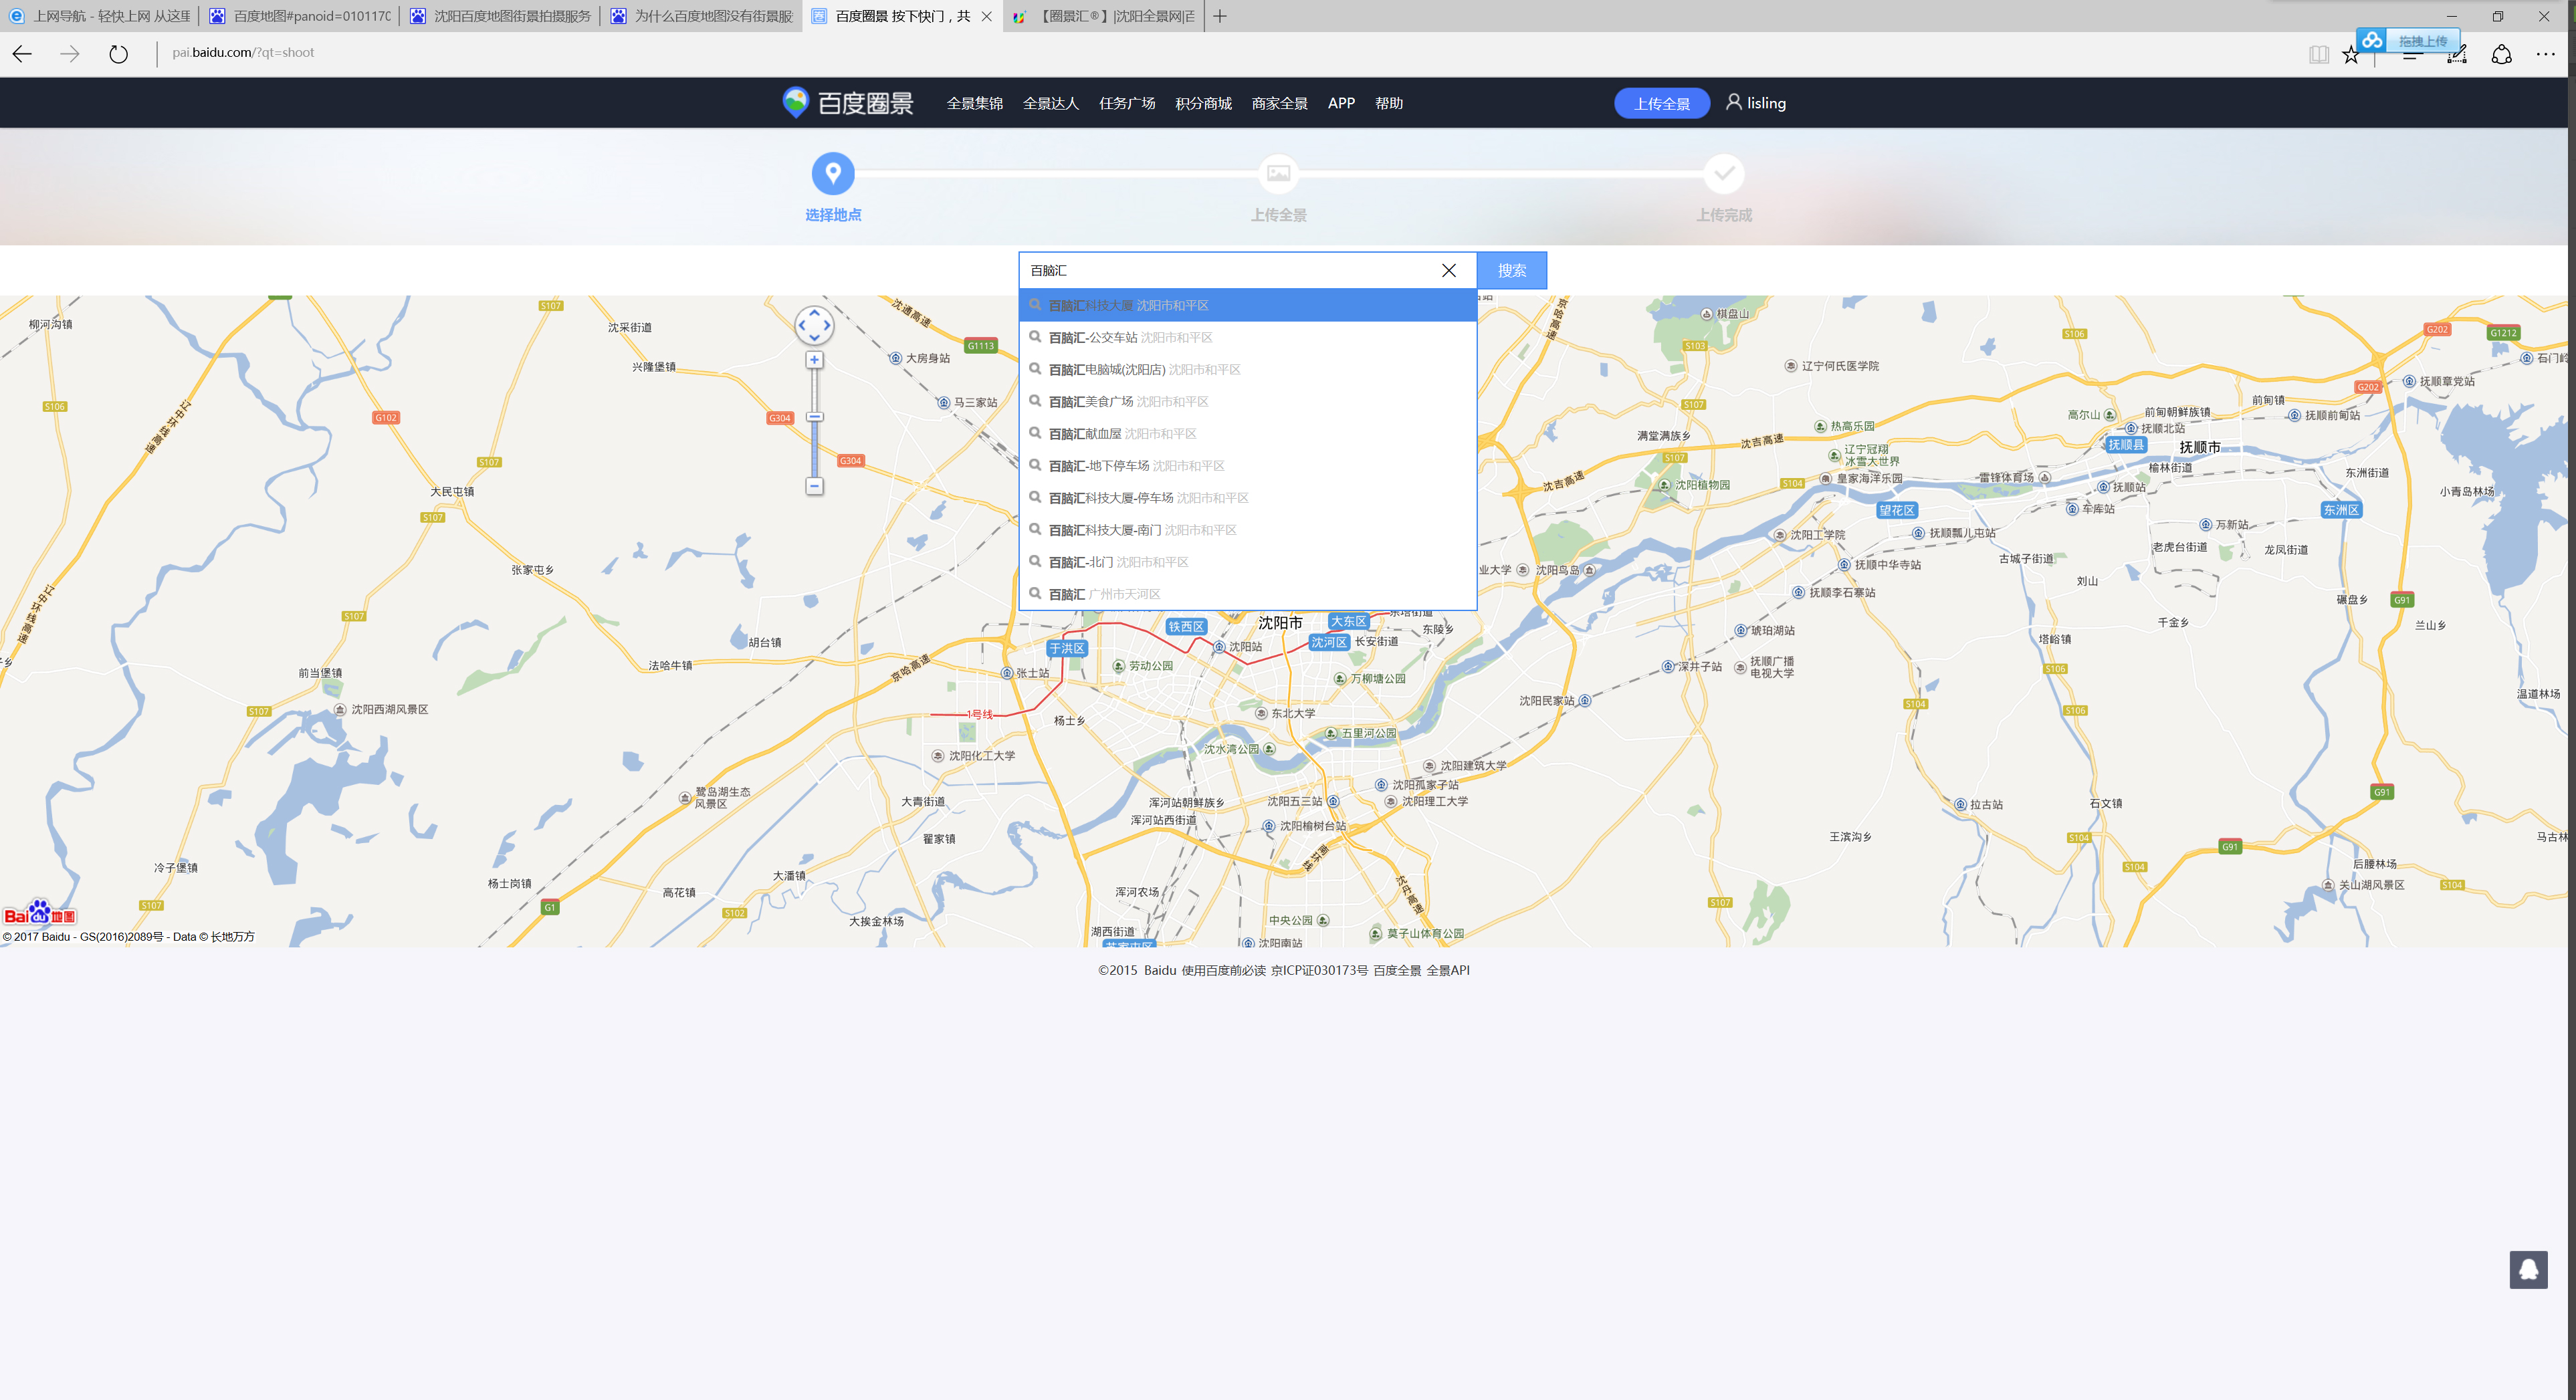
Task: Select suggestion 百脑汇科技大厦-南门
Action: (x=1247, y=529)
